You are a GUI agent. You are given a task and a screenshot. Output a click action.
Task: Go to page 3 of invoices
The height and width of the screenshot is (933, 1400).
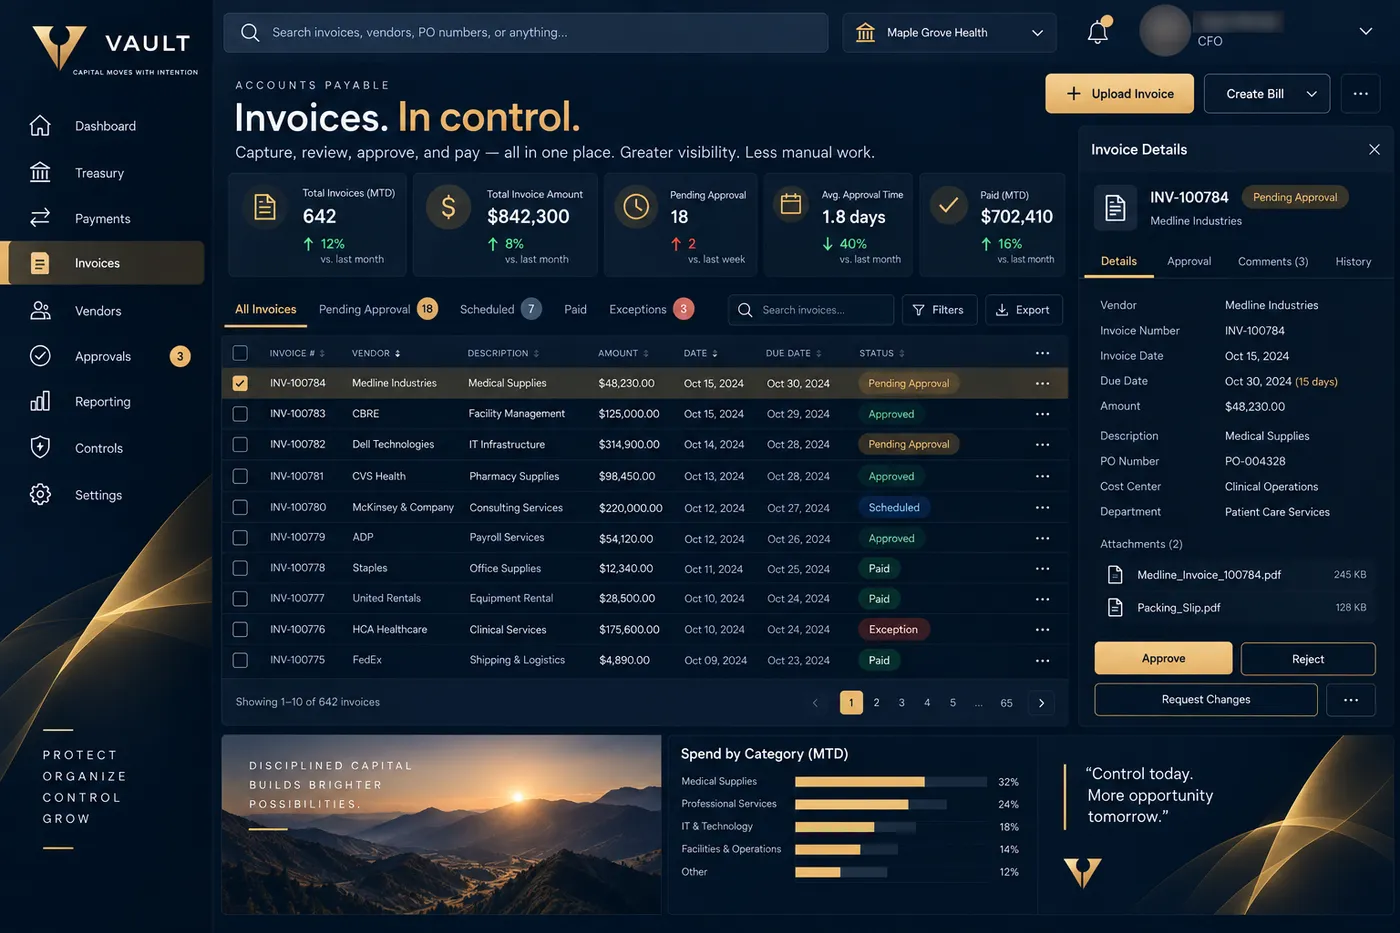902,703
